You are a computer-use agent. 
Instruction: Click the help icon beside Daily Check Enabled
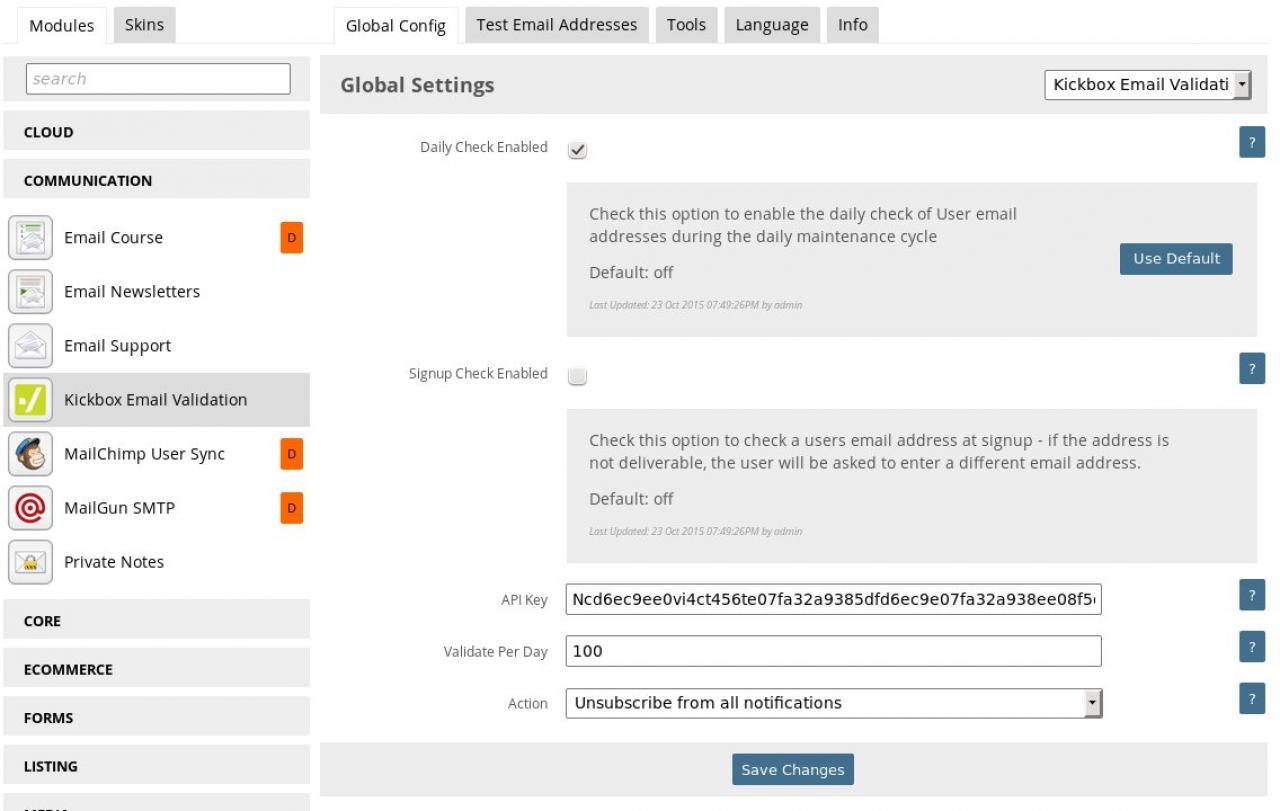coord(1251,142)
